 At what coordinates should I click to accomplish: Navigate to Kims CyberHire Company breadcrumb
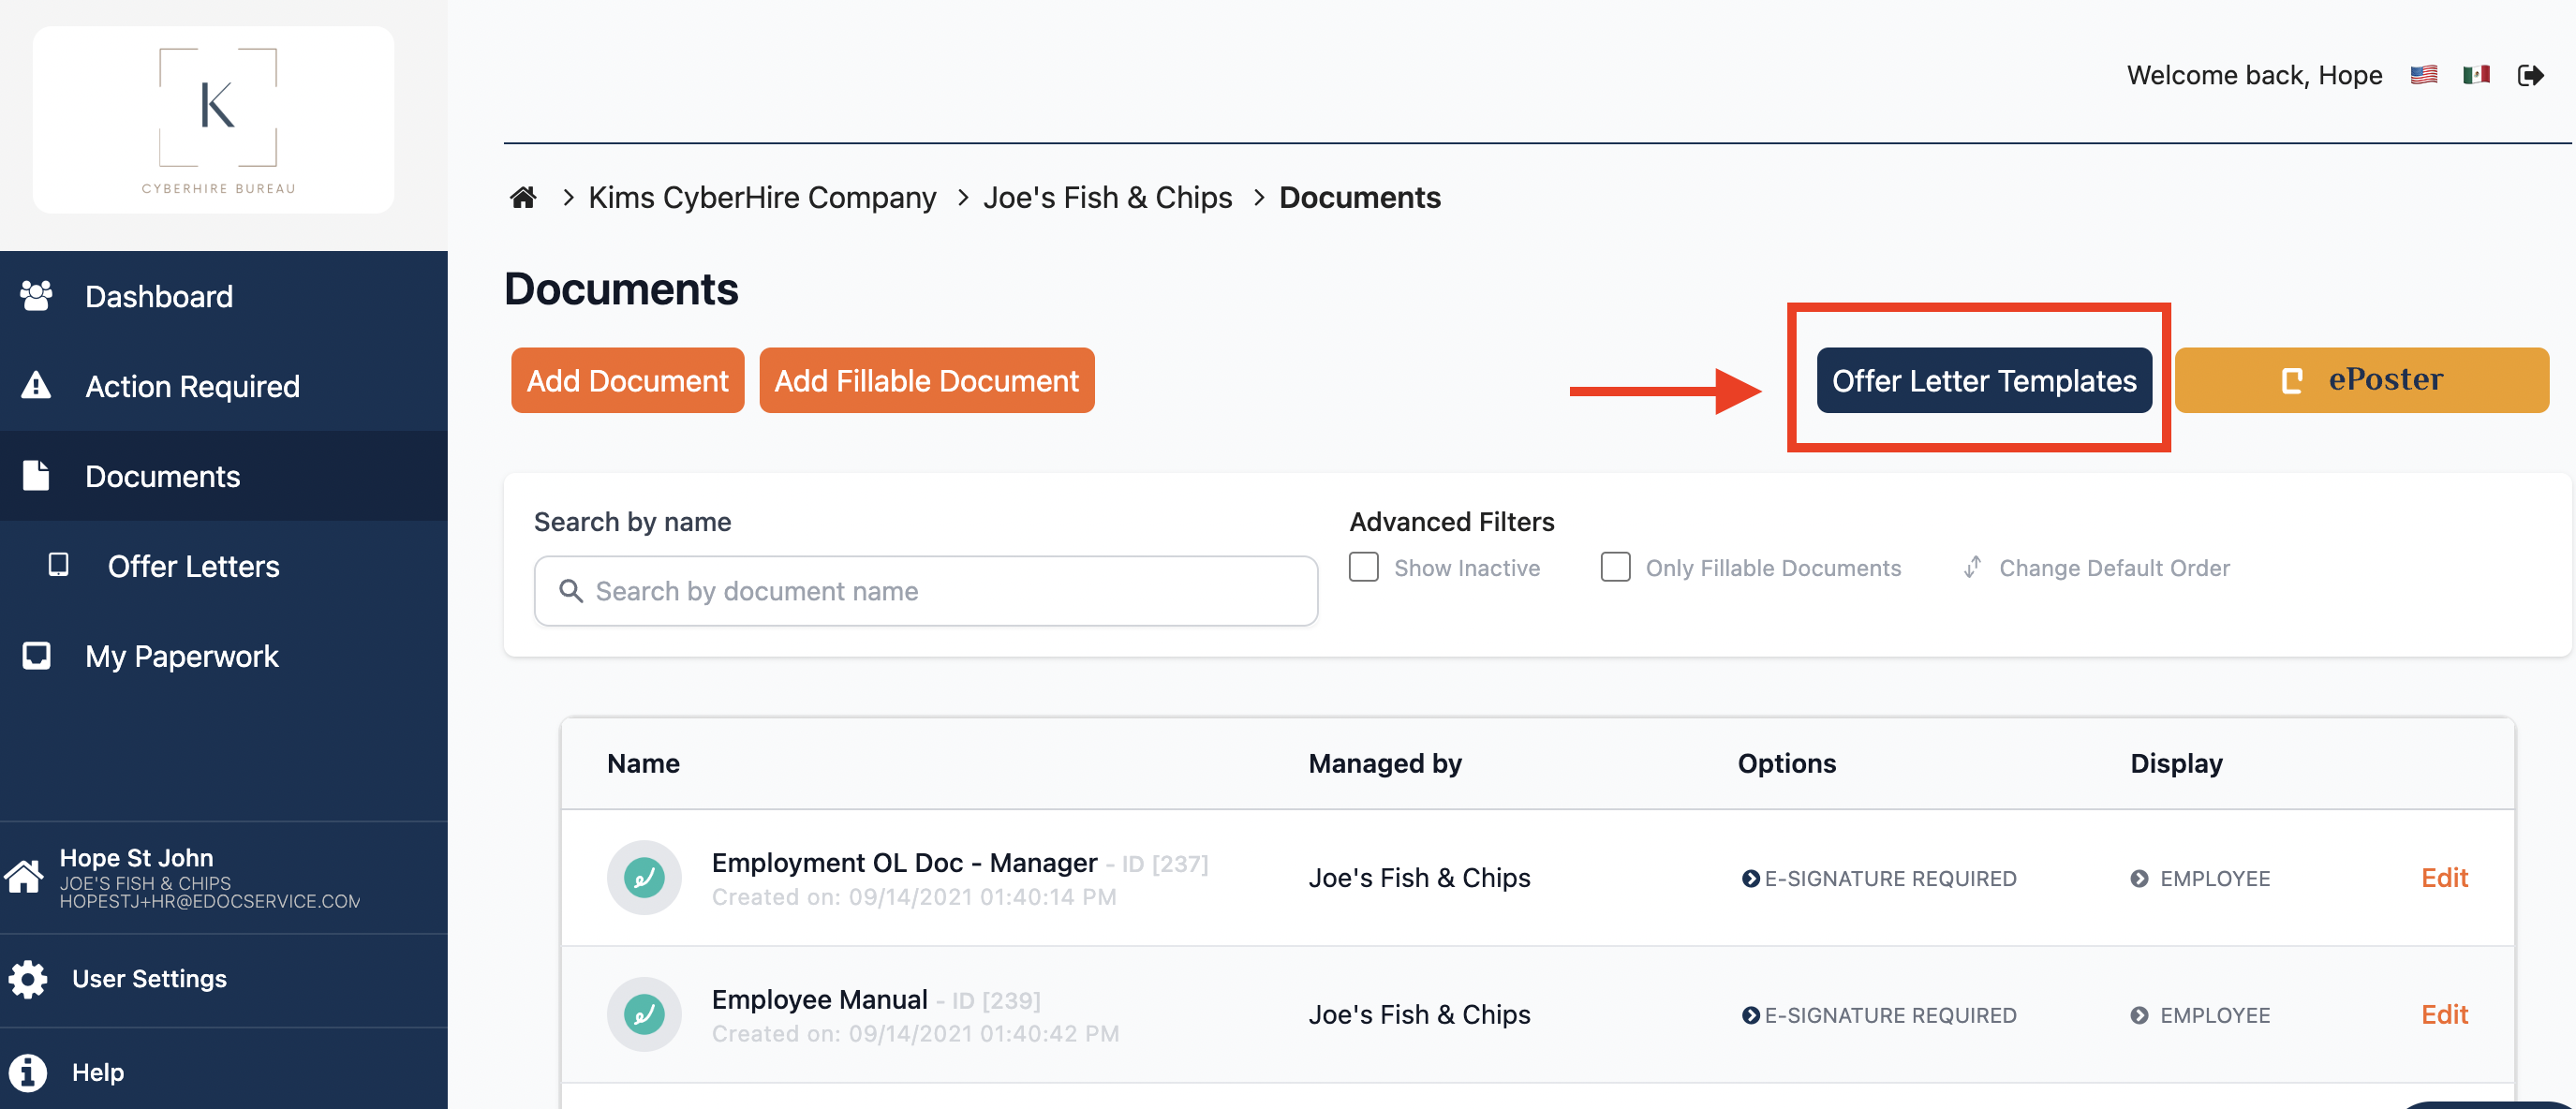[x=762, y=197]
